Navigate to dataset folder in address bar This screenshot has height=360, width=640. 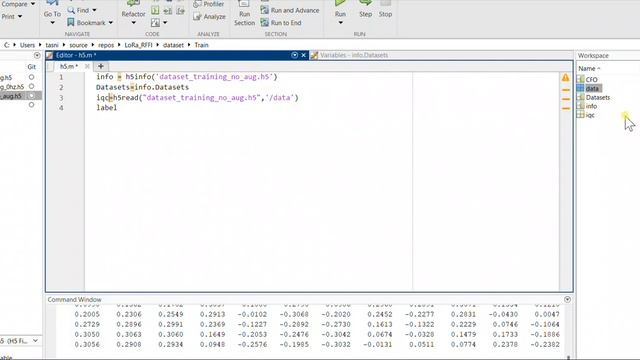(173, 45)
